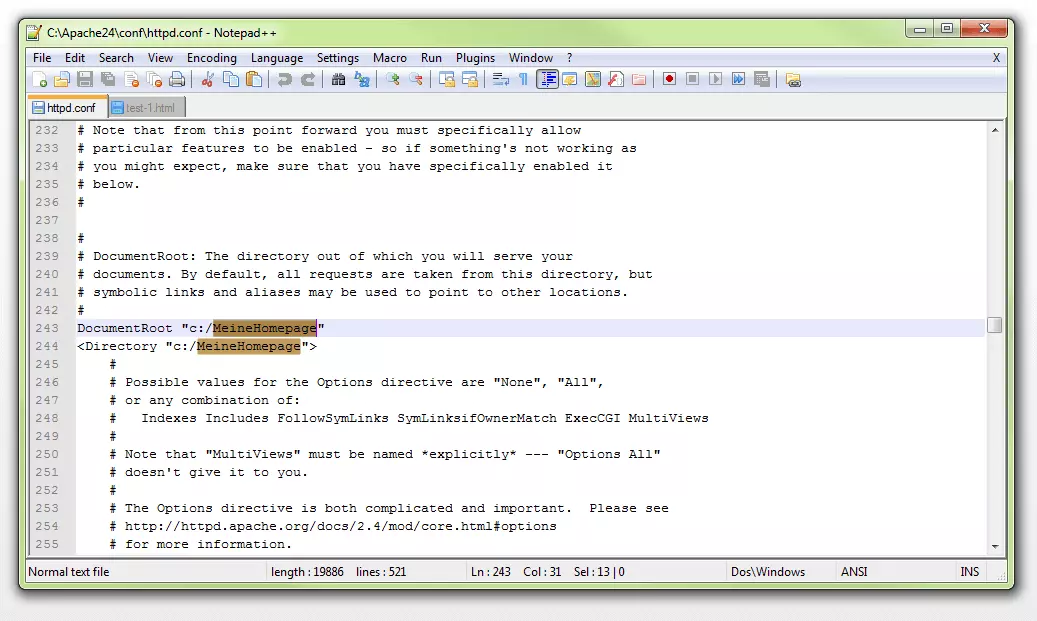Viewport: 1037px width, 621px height.
Task: Undo the last change with the Undo arrow
Action: click(284, 79)
